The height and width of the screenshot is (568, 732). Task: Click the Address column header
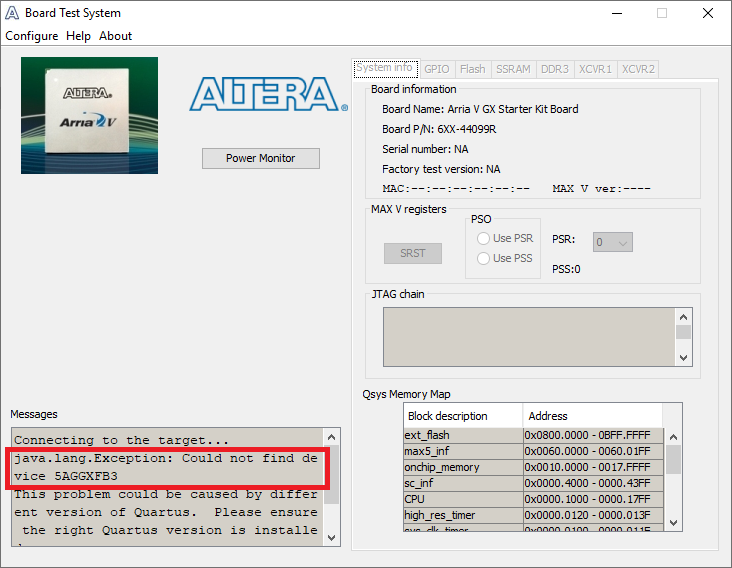(592, 416)
